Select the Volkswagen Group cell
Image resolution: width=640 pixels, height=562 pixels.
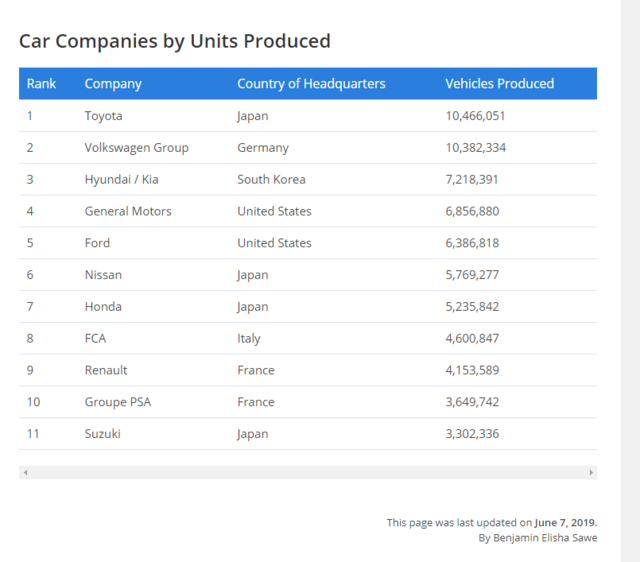click(136, 148)
